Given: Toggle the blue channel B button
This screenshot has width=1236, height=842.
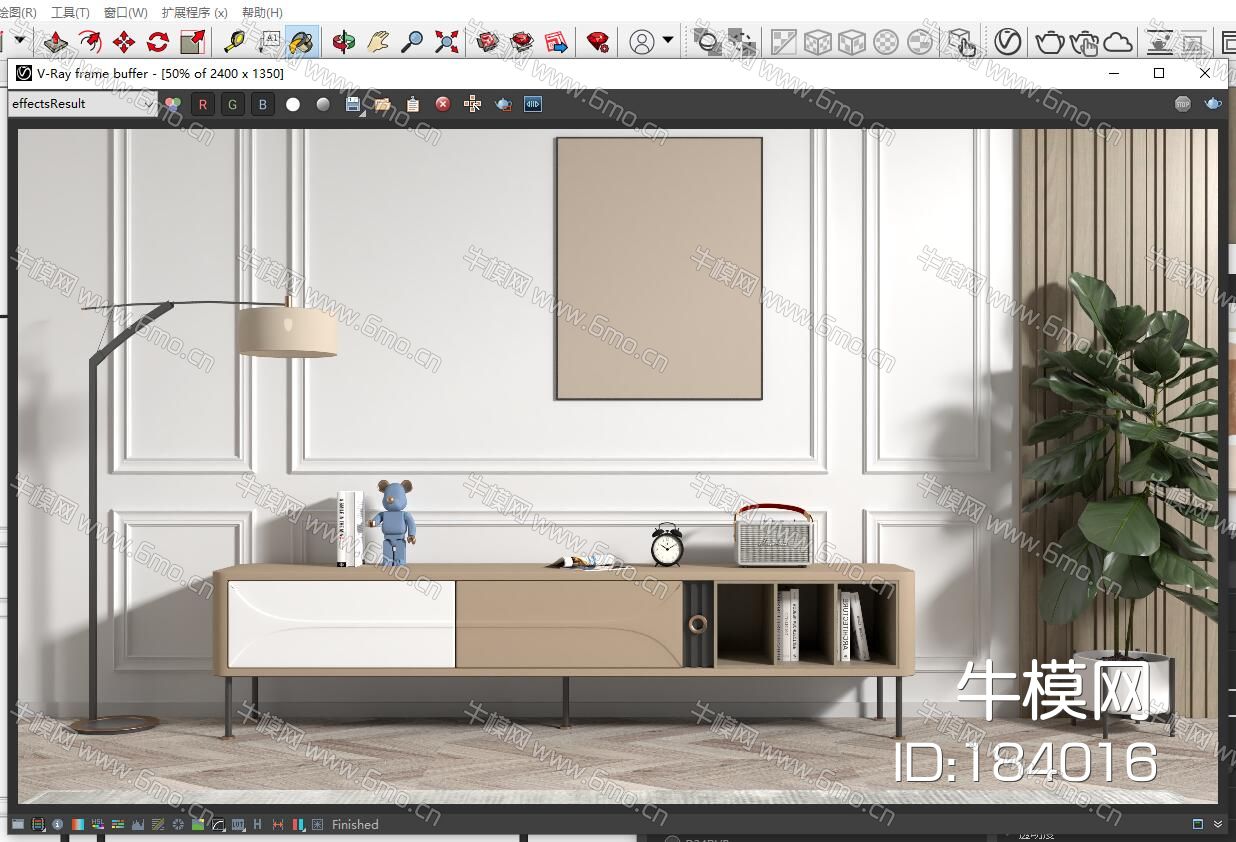Looking at the screenshot, I should (262, 104).
